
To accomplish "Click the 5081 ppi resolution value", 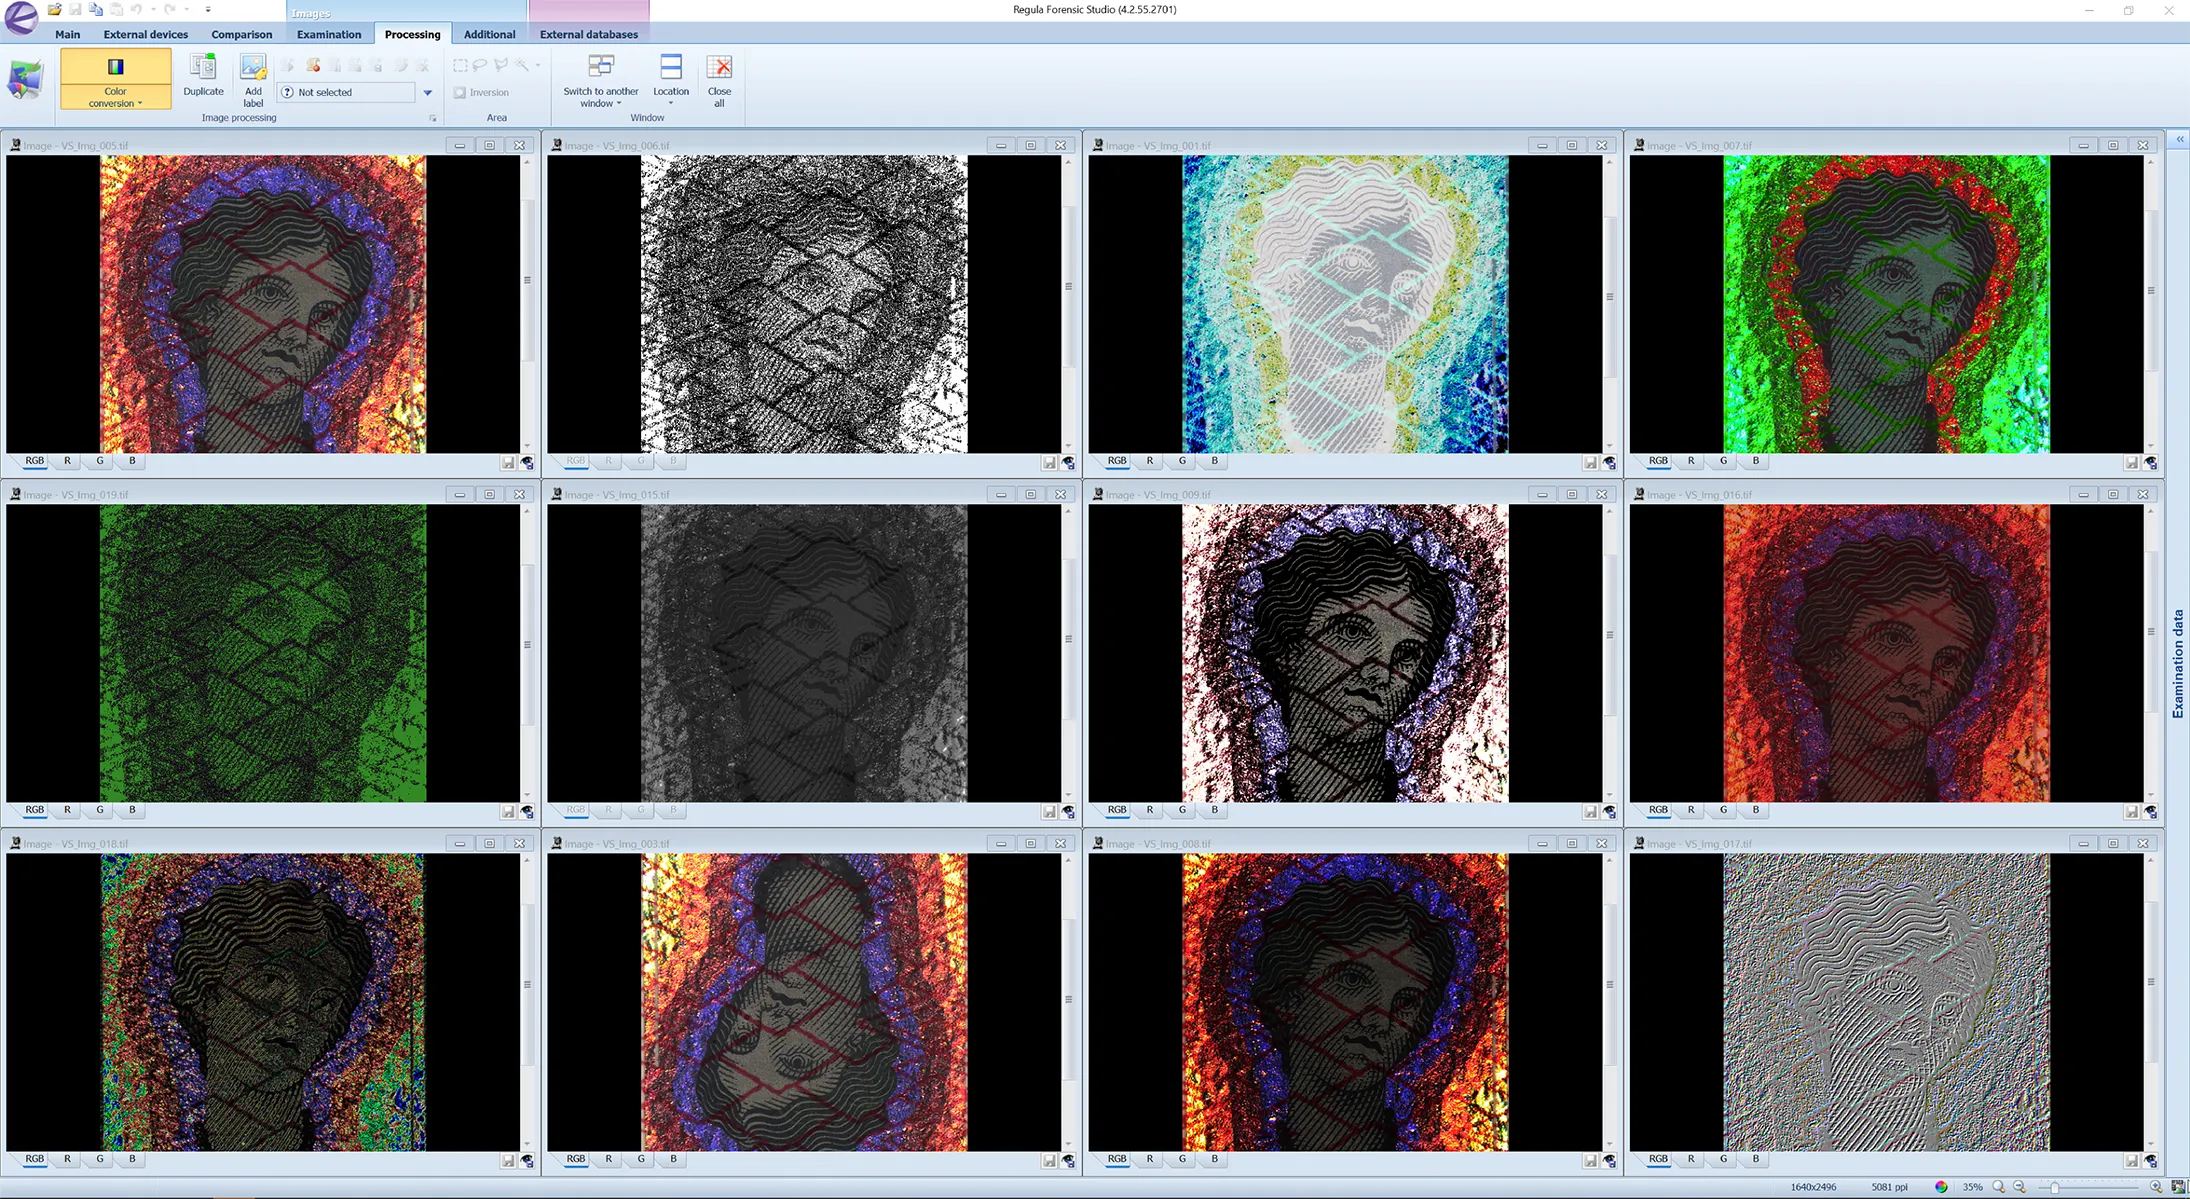I will (x=1889, y=1187).
